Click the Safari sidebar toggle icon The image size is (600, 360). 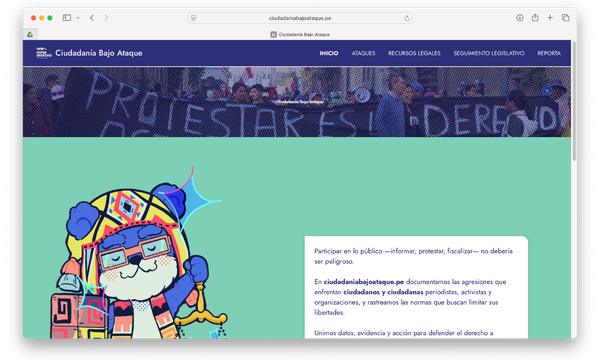[67, 18]
